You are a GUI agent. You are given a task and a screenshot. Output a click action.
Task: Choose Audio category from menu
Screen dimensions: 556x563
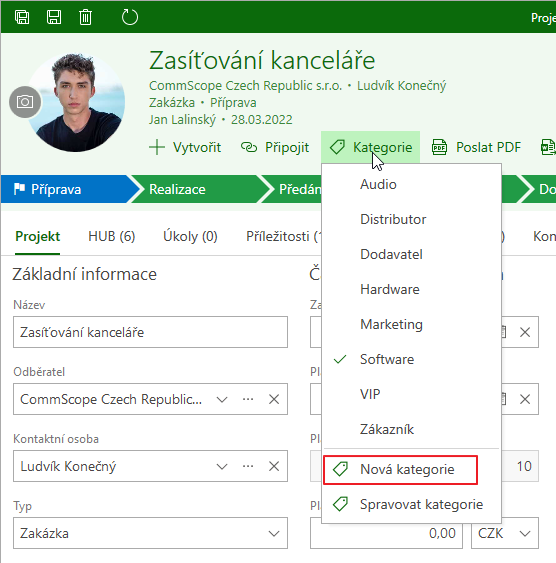click(411, 185)
